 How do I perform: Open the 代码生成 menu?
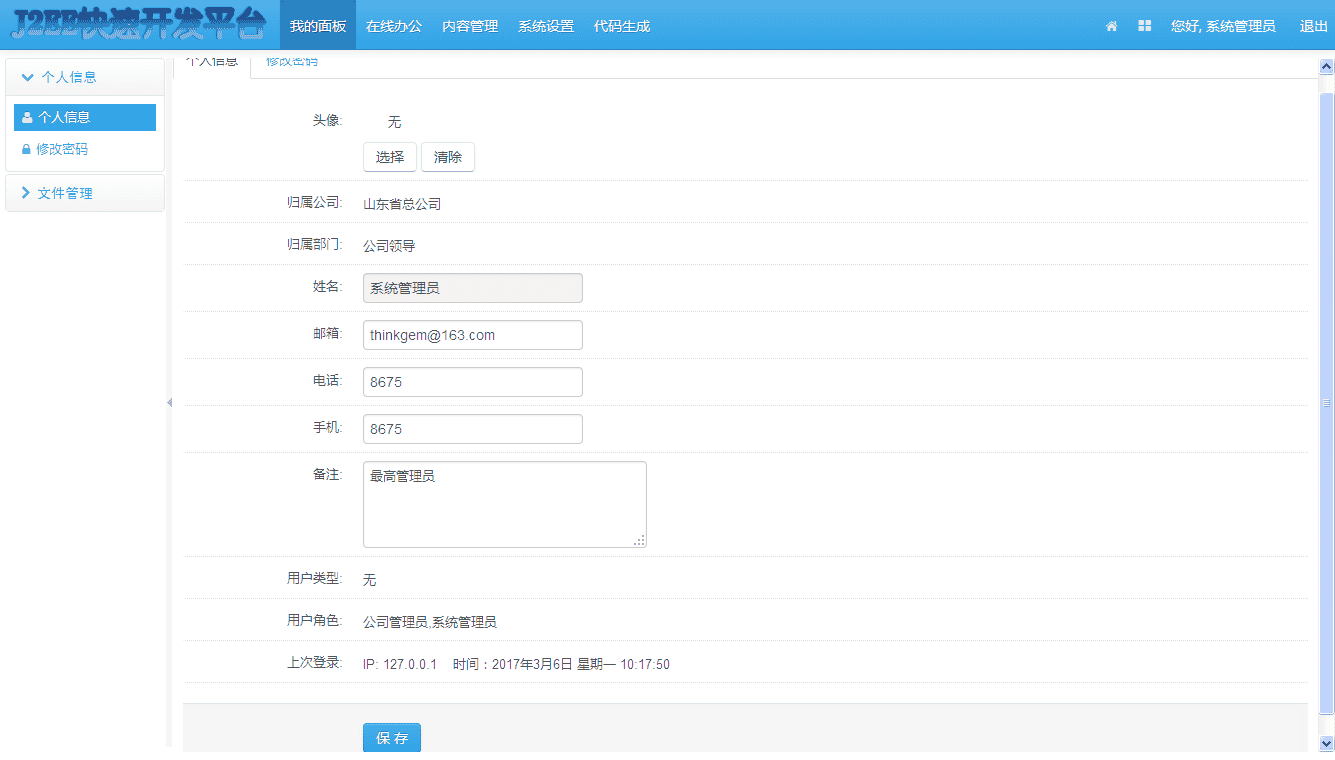click(622, 26)
